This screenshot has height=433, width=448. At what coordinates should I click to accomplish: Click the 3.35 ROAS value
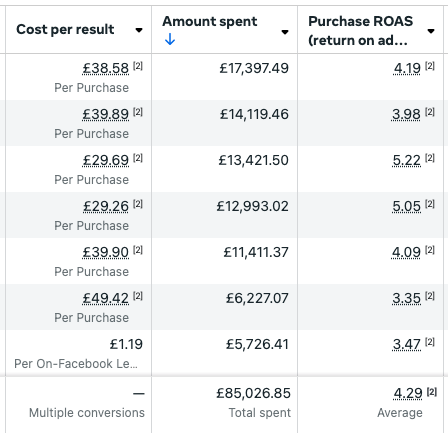[406, 298]
